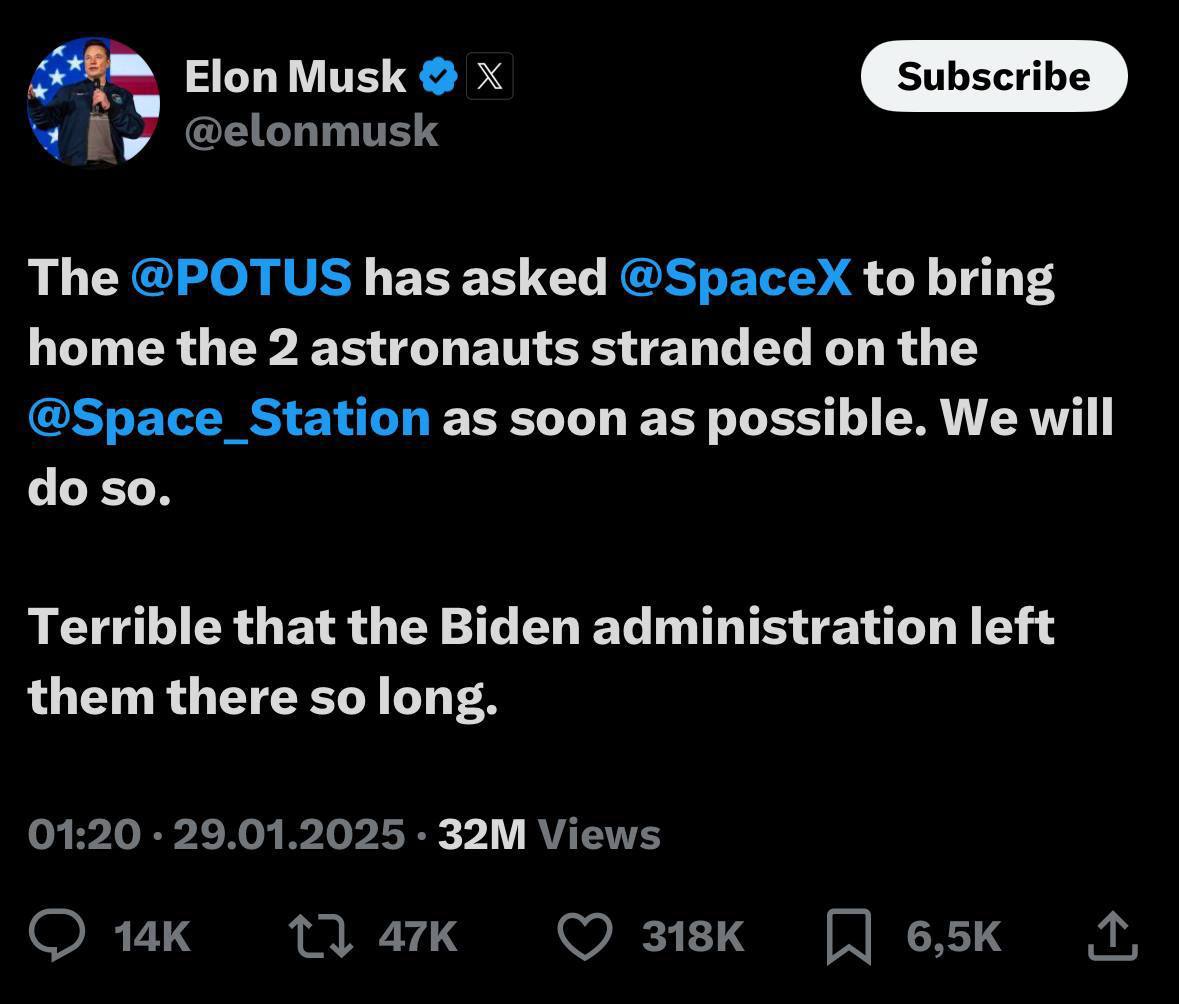Click the X affiliation badge icon

click(x=490, y=77)
